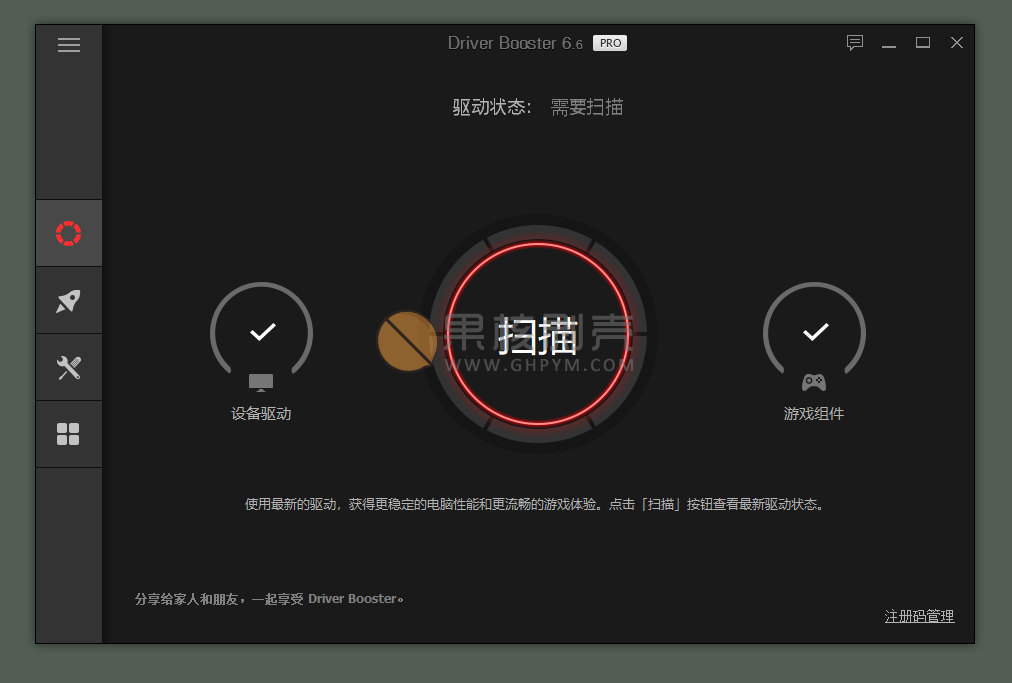Click the 驱动状态 label
Screen dimensions: 1012x683
point(492,107)
